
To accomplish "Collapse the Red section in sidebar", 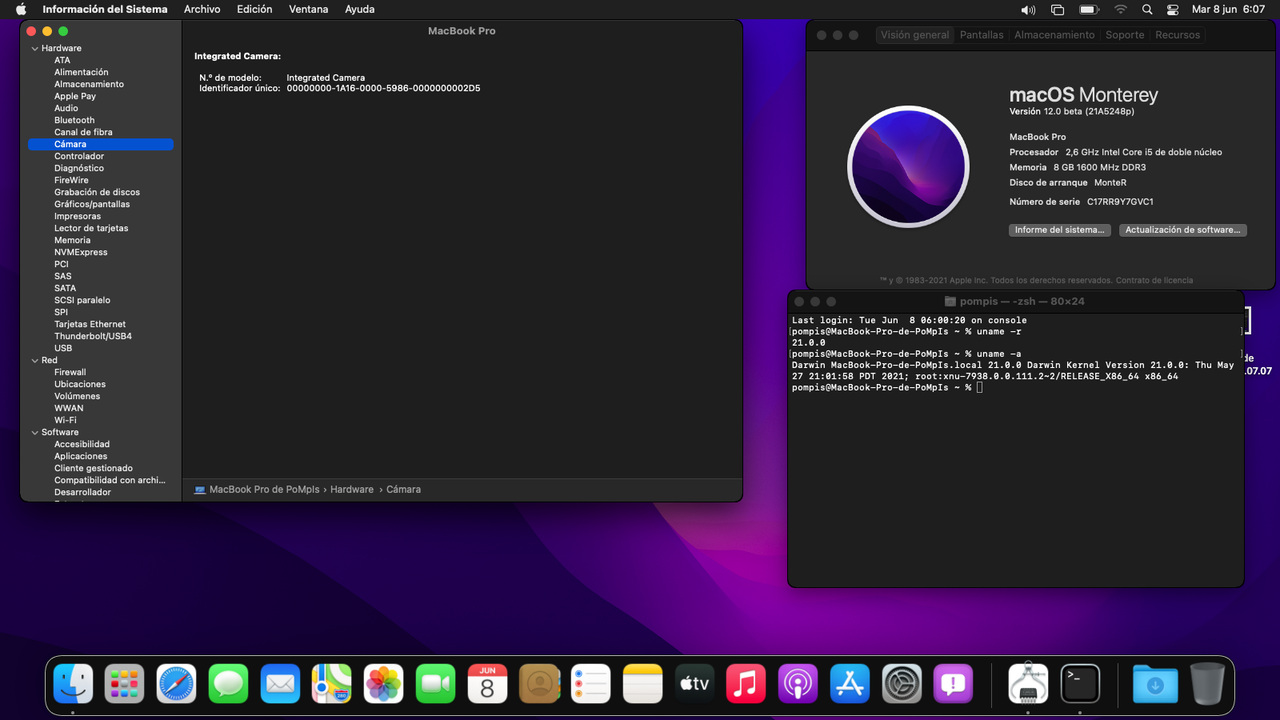I will pos(35,360).
